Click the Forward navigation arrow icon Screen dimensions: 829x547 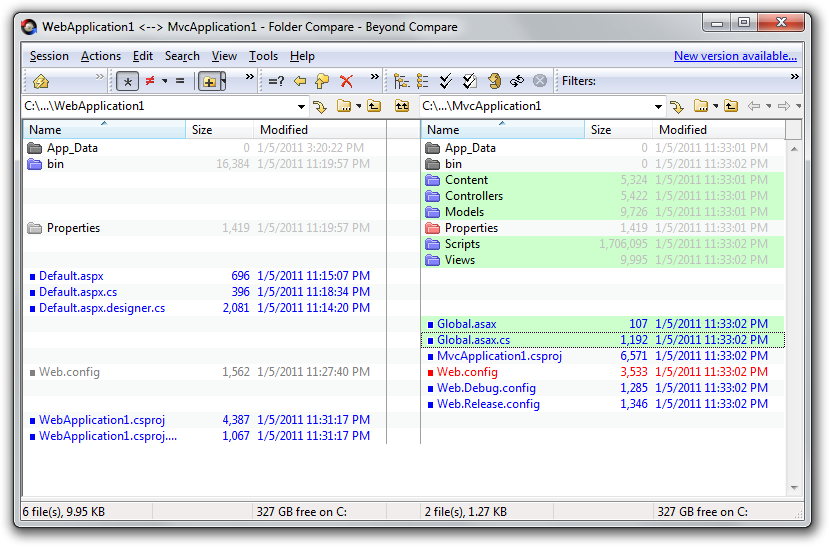(x=784, y=106)
